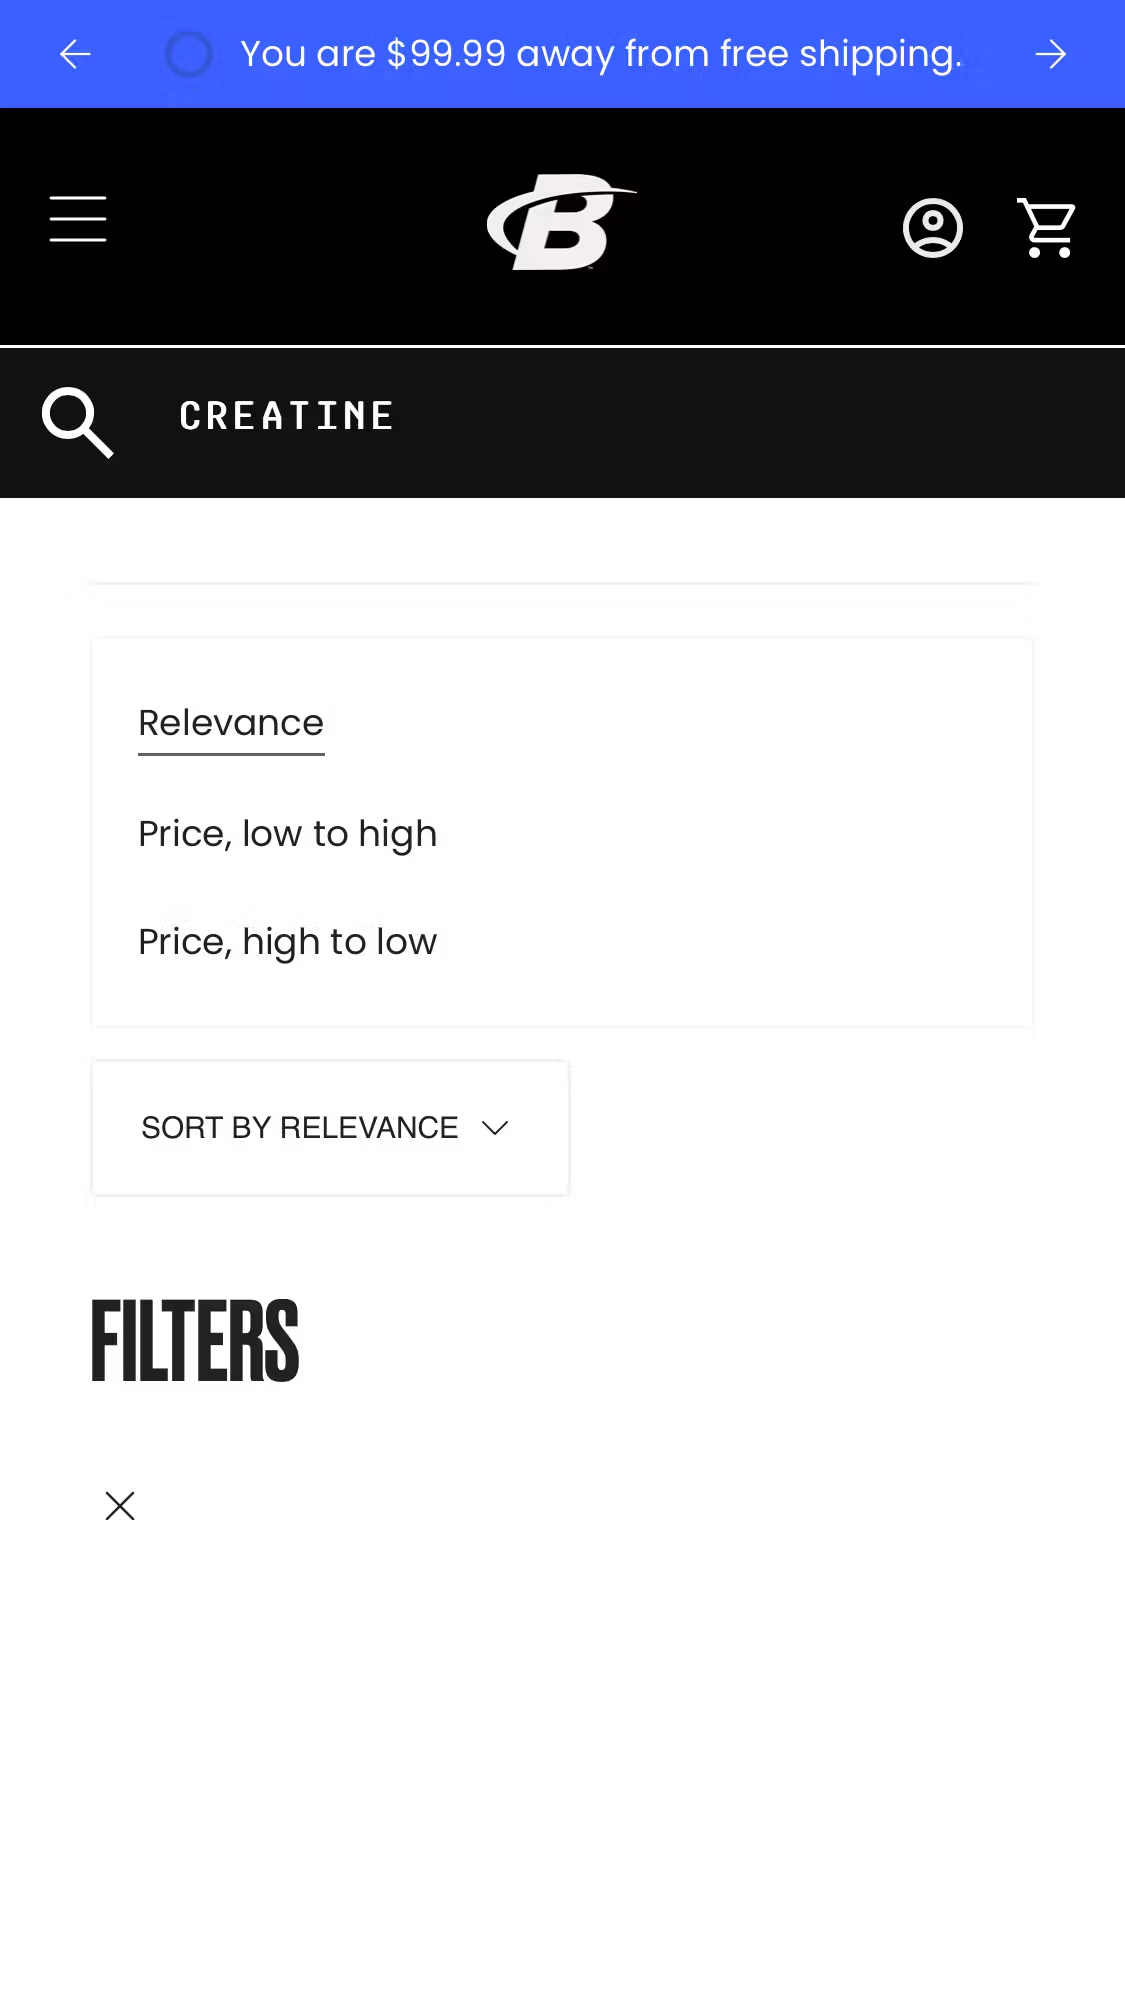Select Price, low to high sorting
This screenshot has width=1125, height=2016.
coord(287,833)
